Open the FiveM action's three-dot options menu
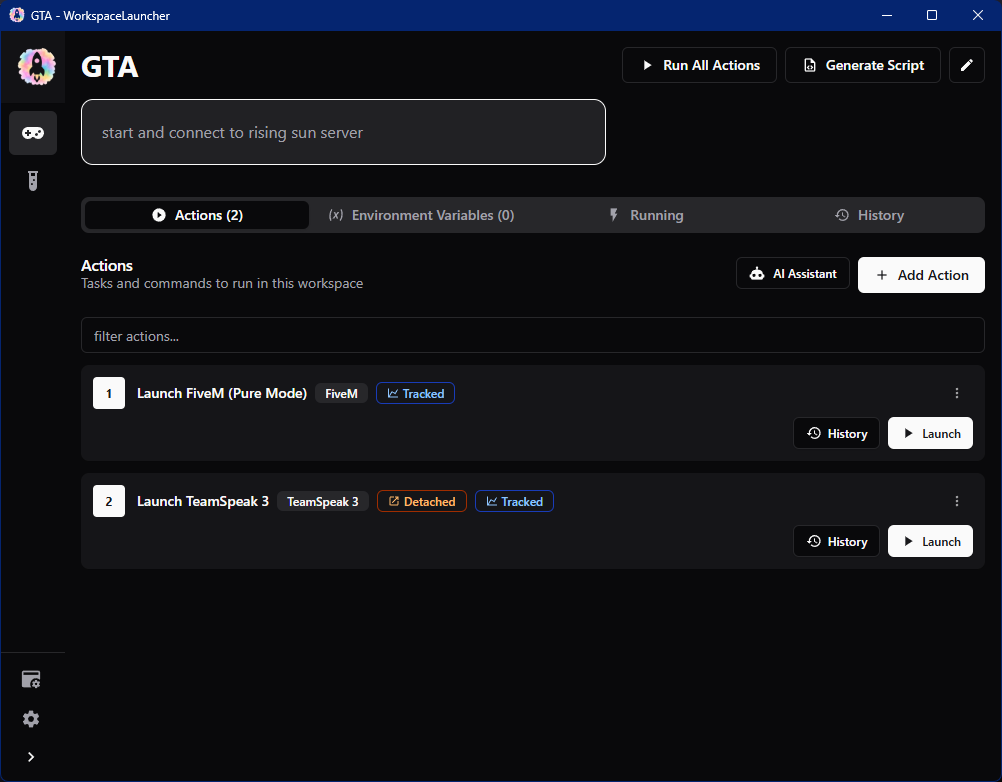1002x782 pixels. coord(957,393)
